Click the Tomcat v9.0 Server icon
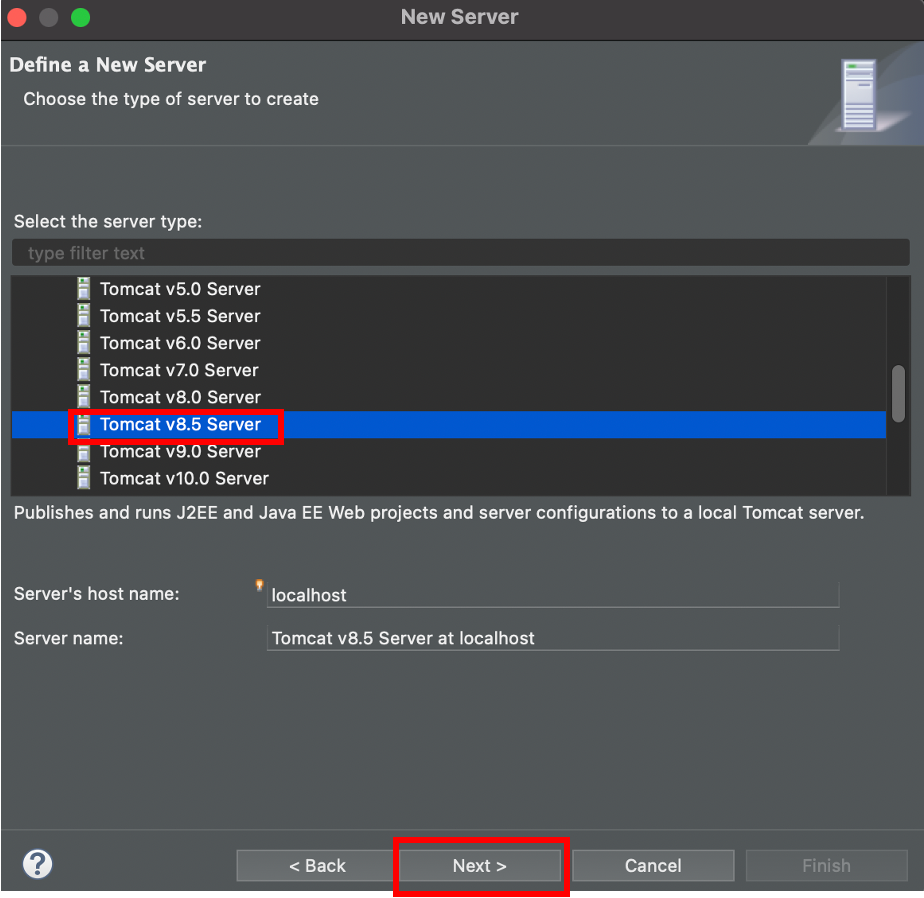 pos(84,451)
